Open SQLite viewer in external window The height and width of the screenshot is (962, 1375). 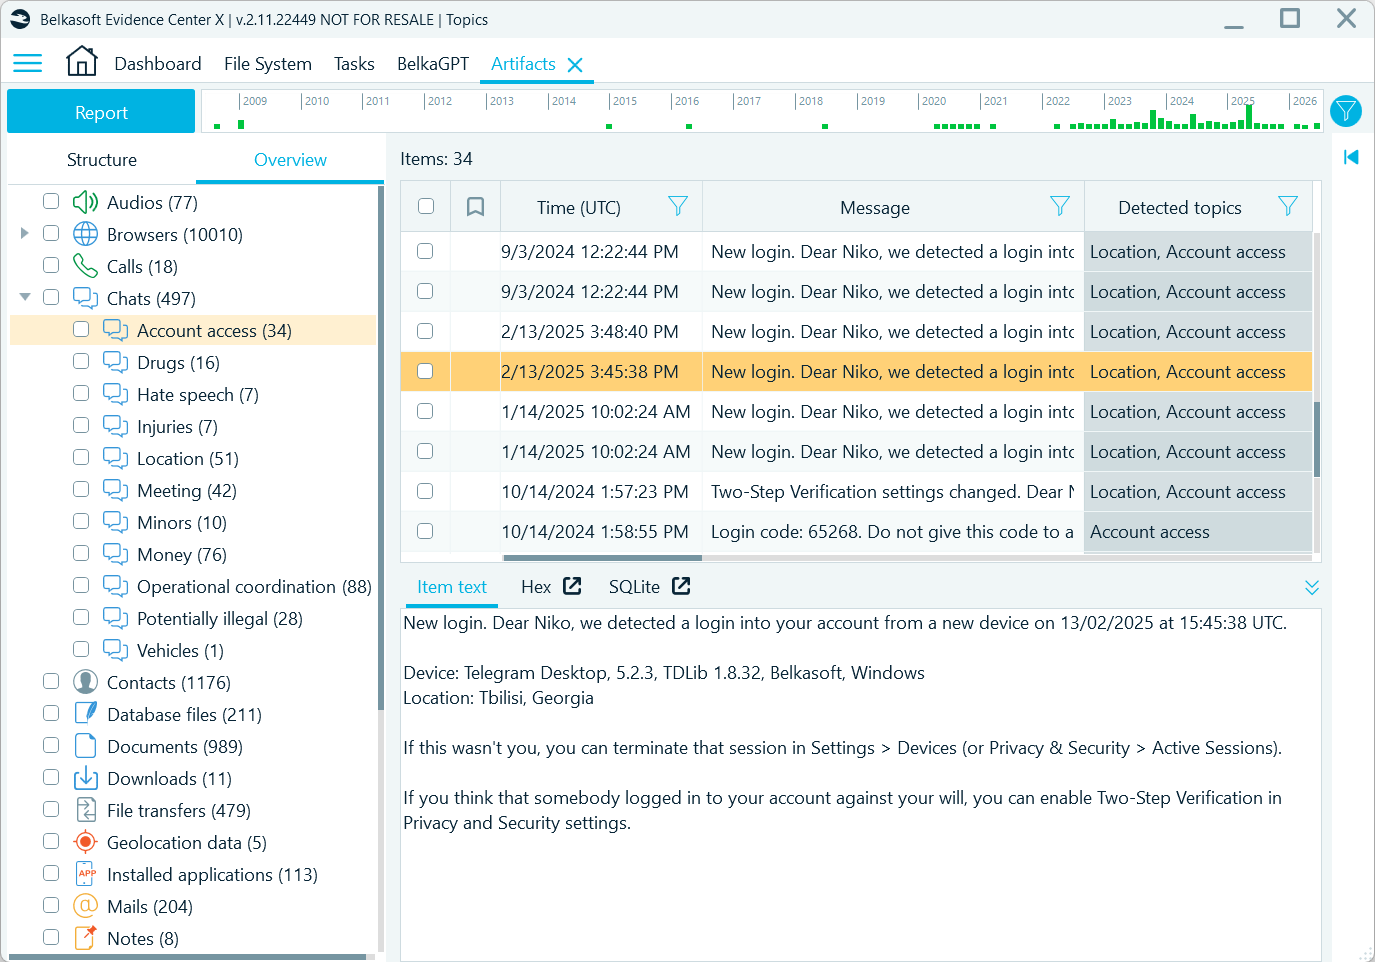681,586
